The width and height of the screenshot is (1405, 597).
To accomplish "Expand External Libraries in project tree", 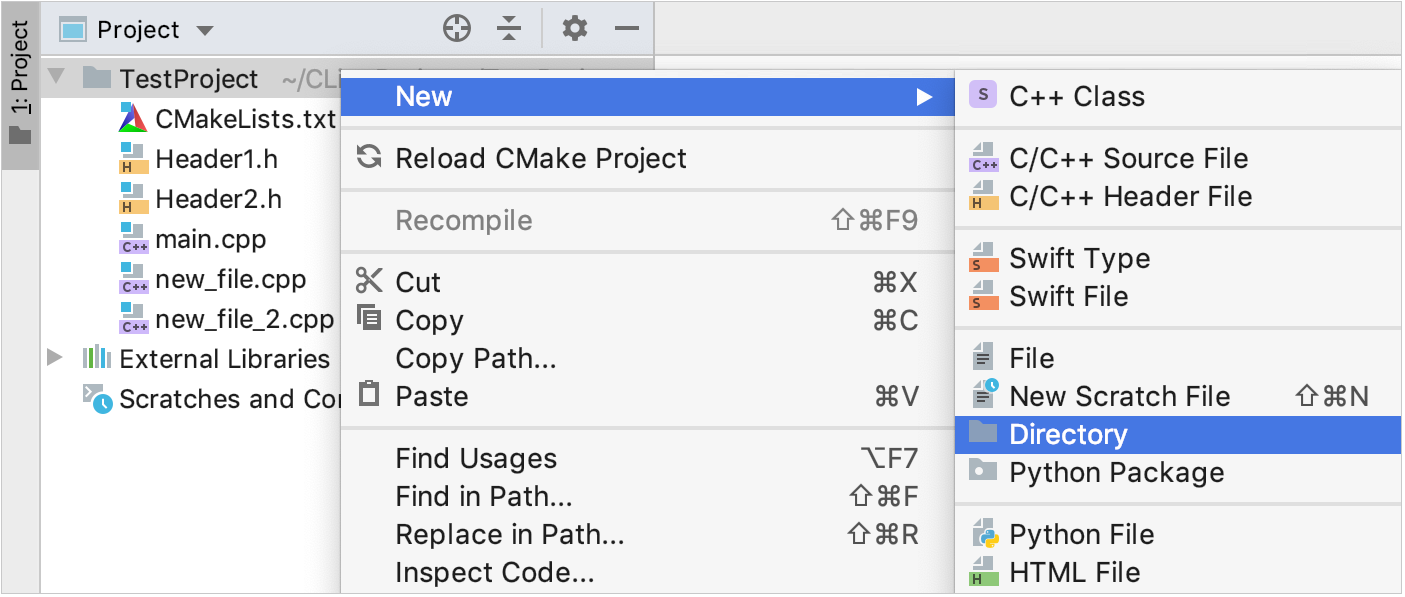I will point(55,358).
